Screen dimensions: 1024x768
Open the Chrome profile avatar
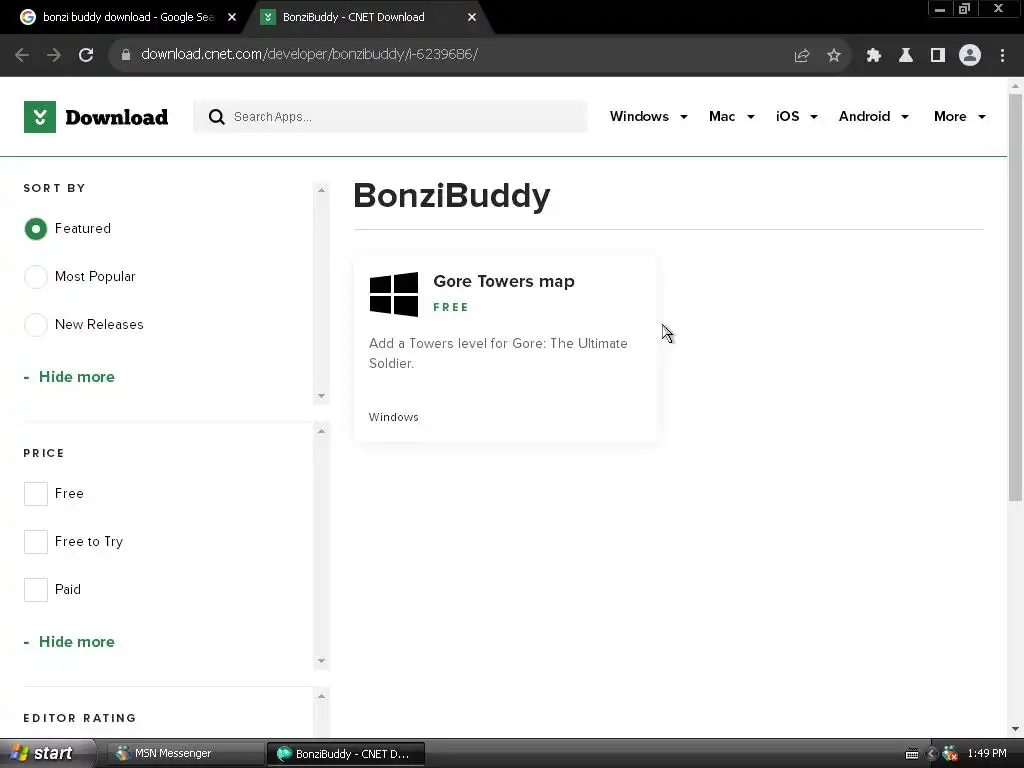970,56
